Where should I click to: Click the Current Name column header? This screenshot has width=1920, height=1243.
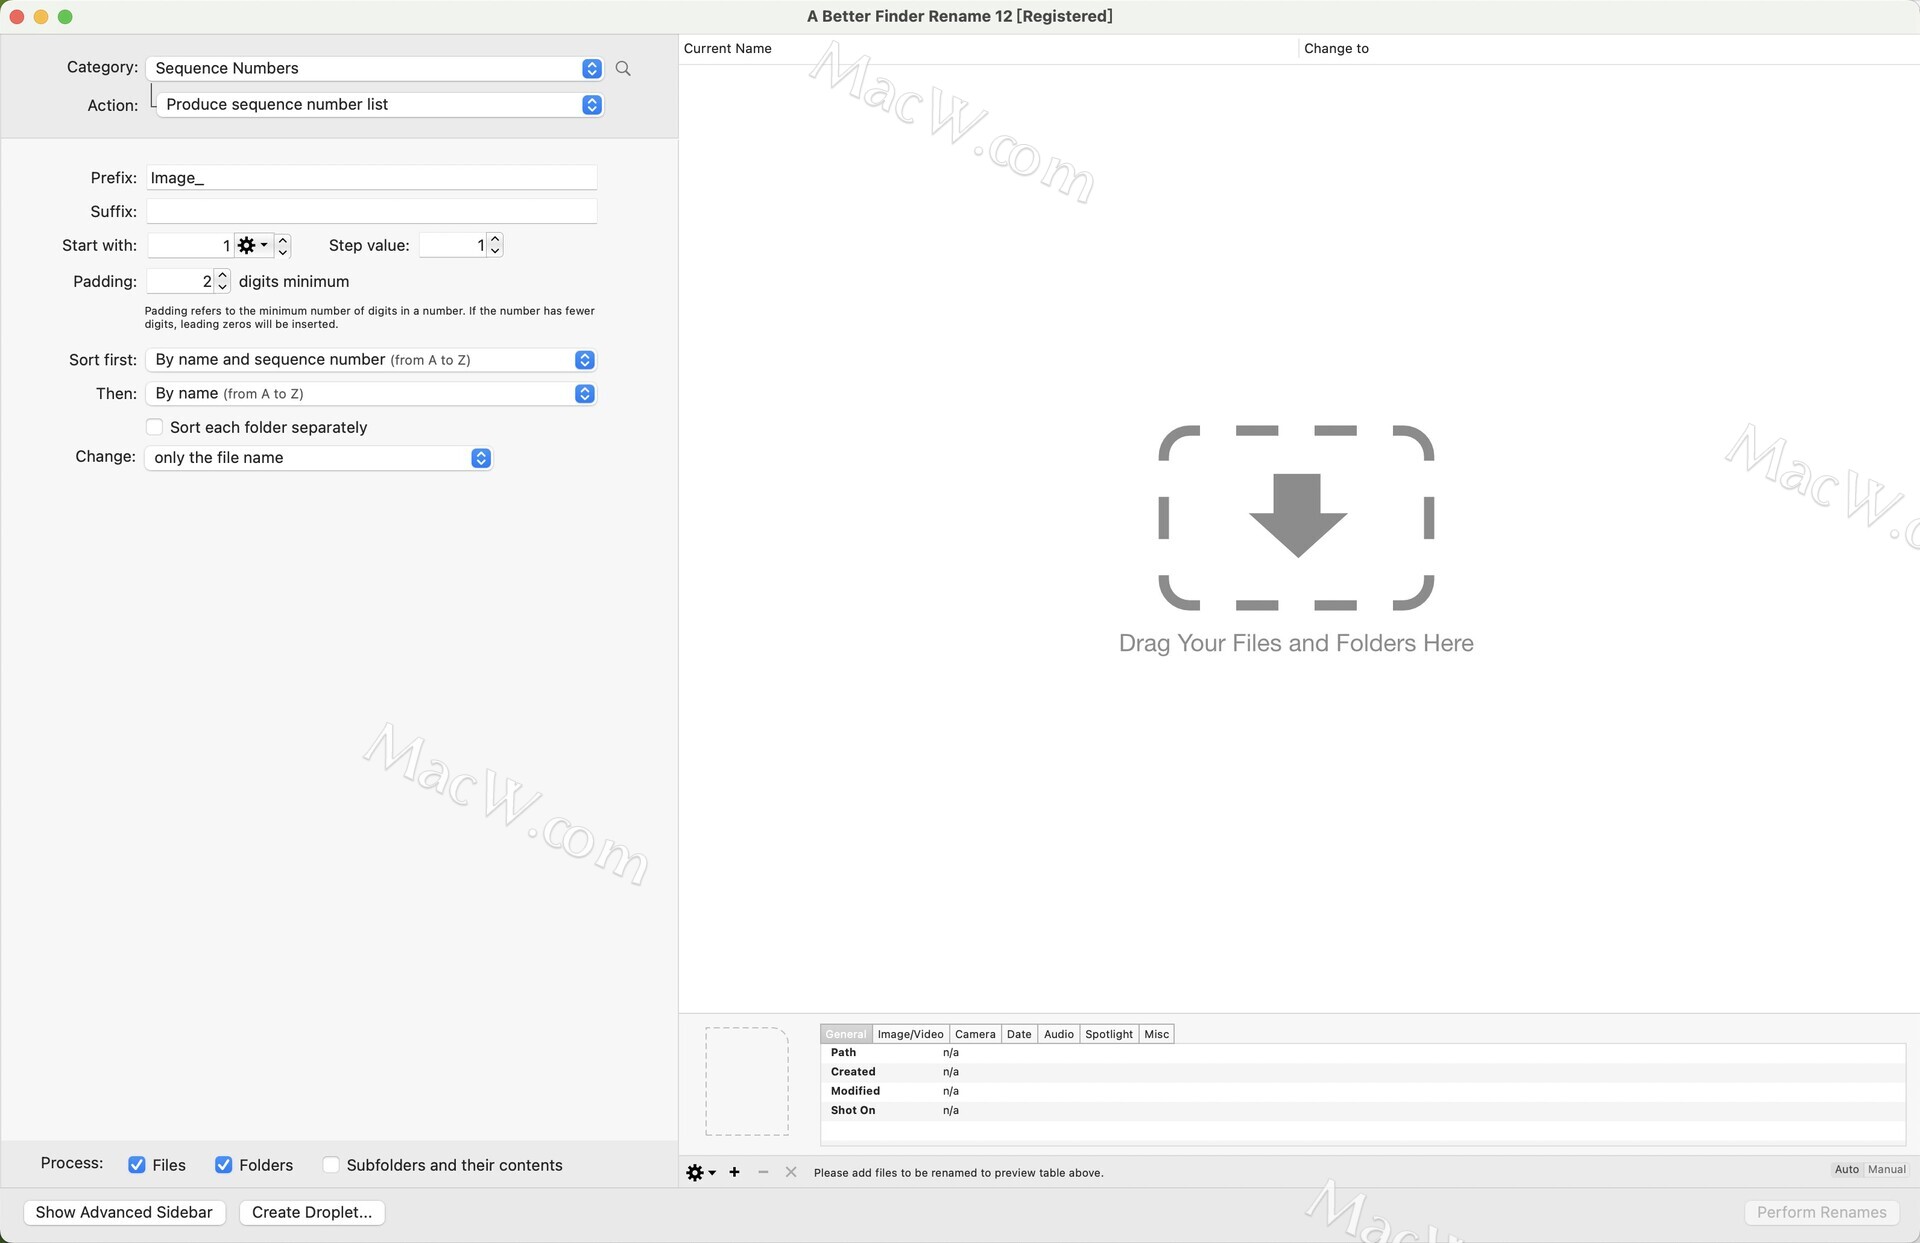[x=988, y=48]
